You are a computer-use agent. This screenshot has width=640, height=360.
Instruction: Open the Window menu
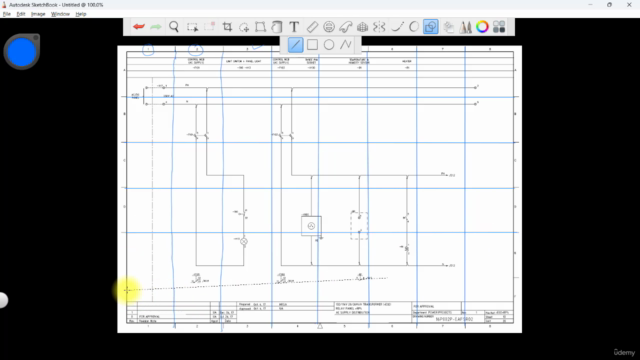60,14
